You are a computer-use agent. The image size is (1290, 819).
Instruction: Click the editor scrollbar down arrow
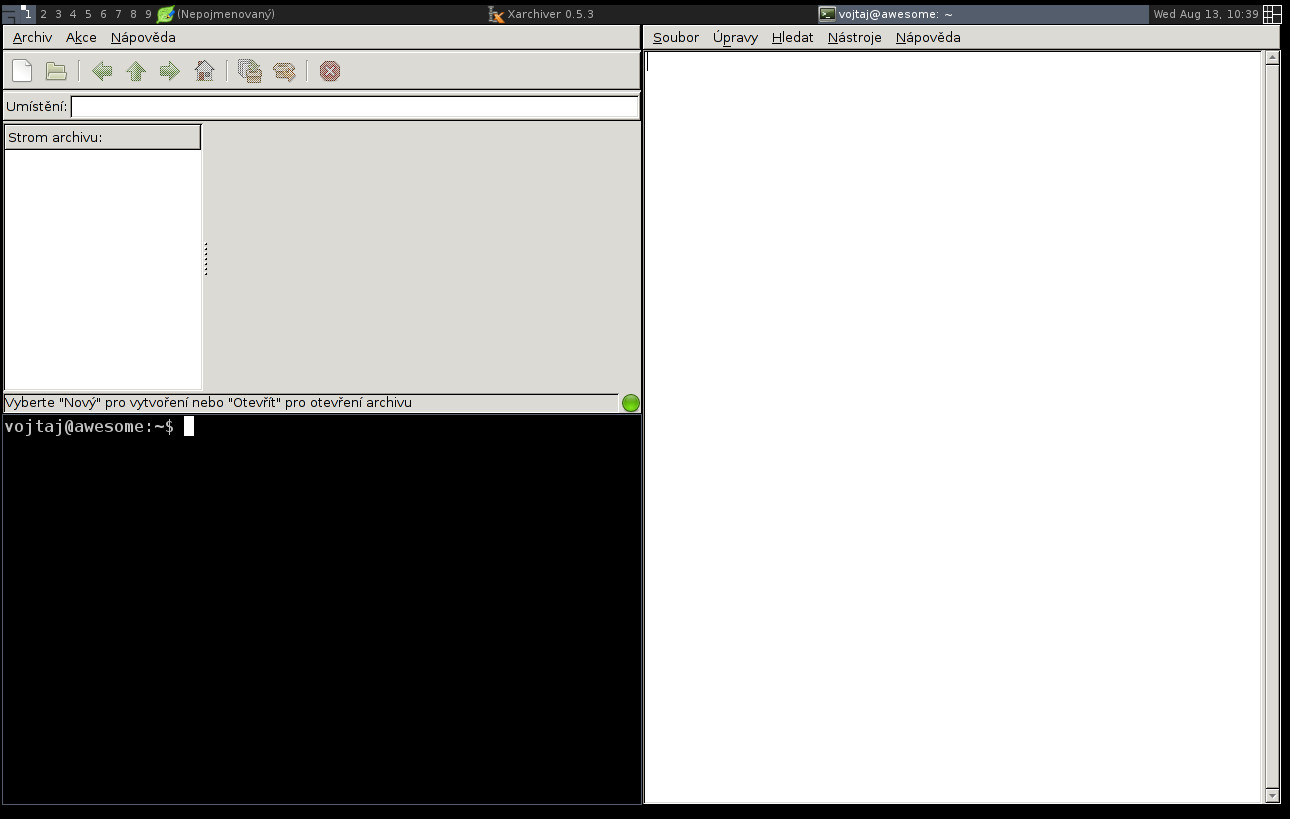(x=1272, y=796)
